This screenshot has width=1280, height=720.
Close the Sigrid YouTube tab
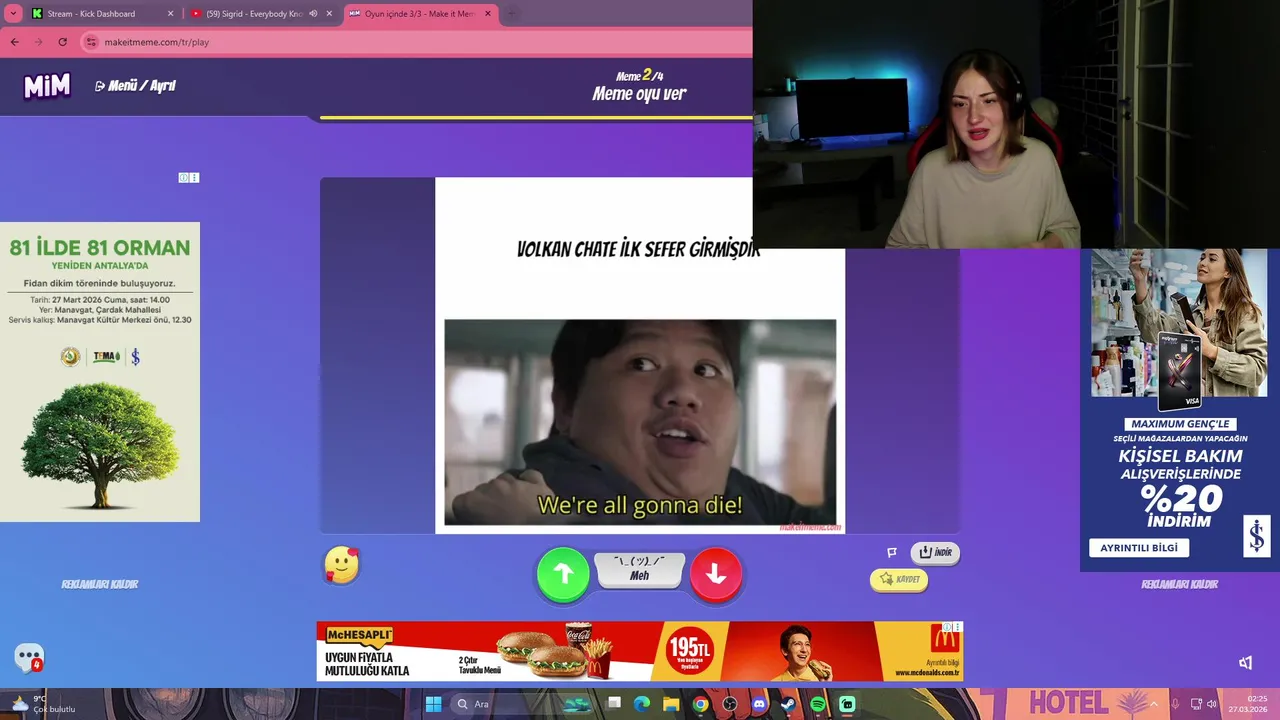[x=329, y=14]
